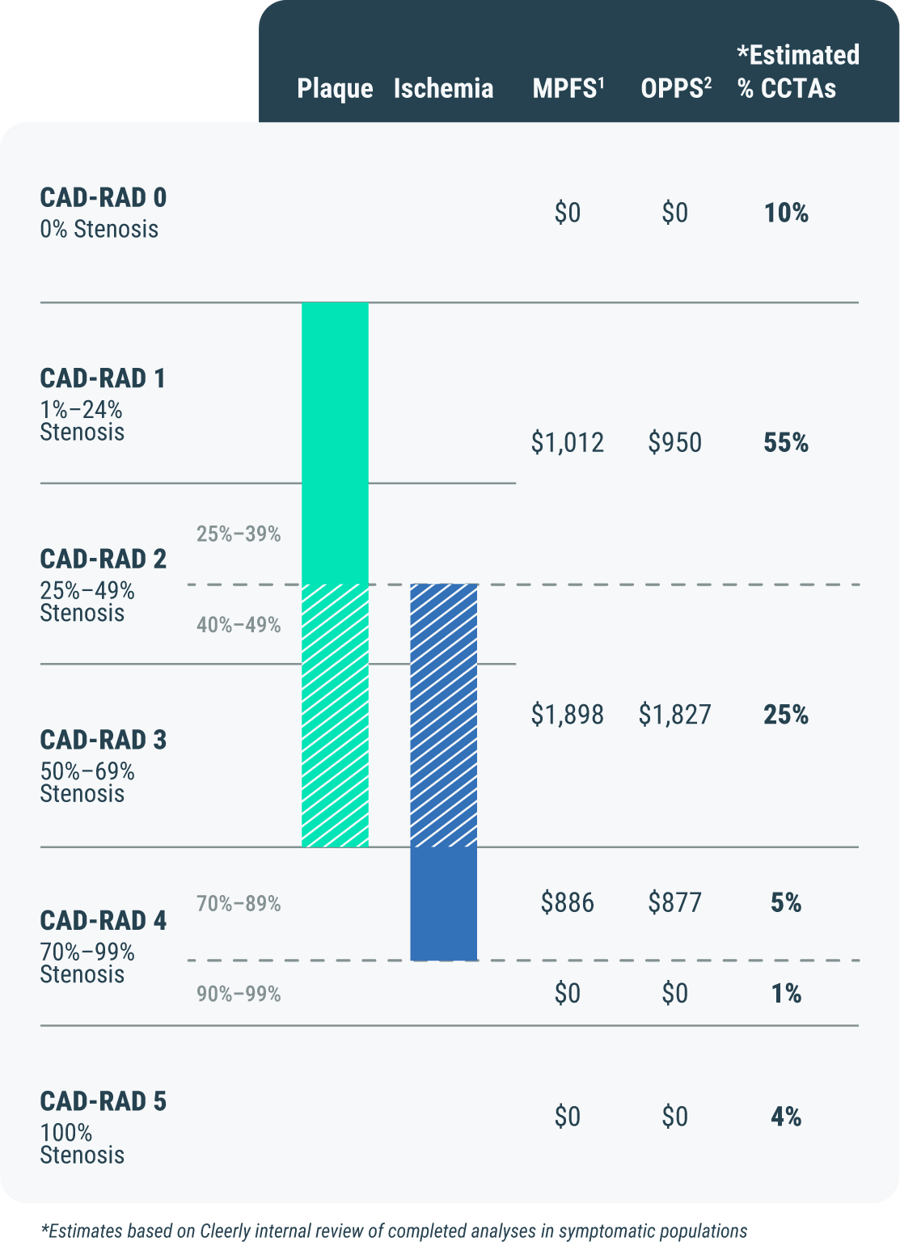Click the Cleerly estimates footnote text
Viewport: 900px width, 1250px height.
394,1231
